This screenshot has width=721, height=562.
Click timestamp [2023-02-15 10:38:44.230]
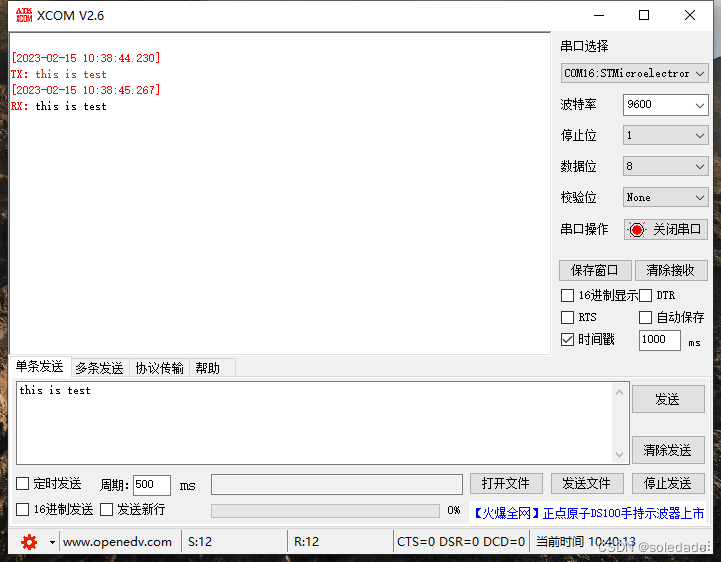pyautogui.click(x=86, y=58)
